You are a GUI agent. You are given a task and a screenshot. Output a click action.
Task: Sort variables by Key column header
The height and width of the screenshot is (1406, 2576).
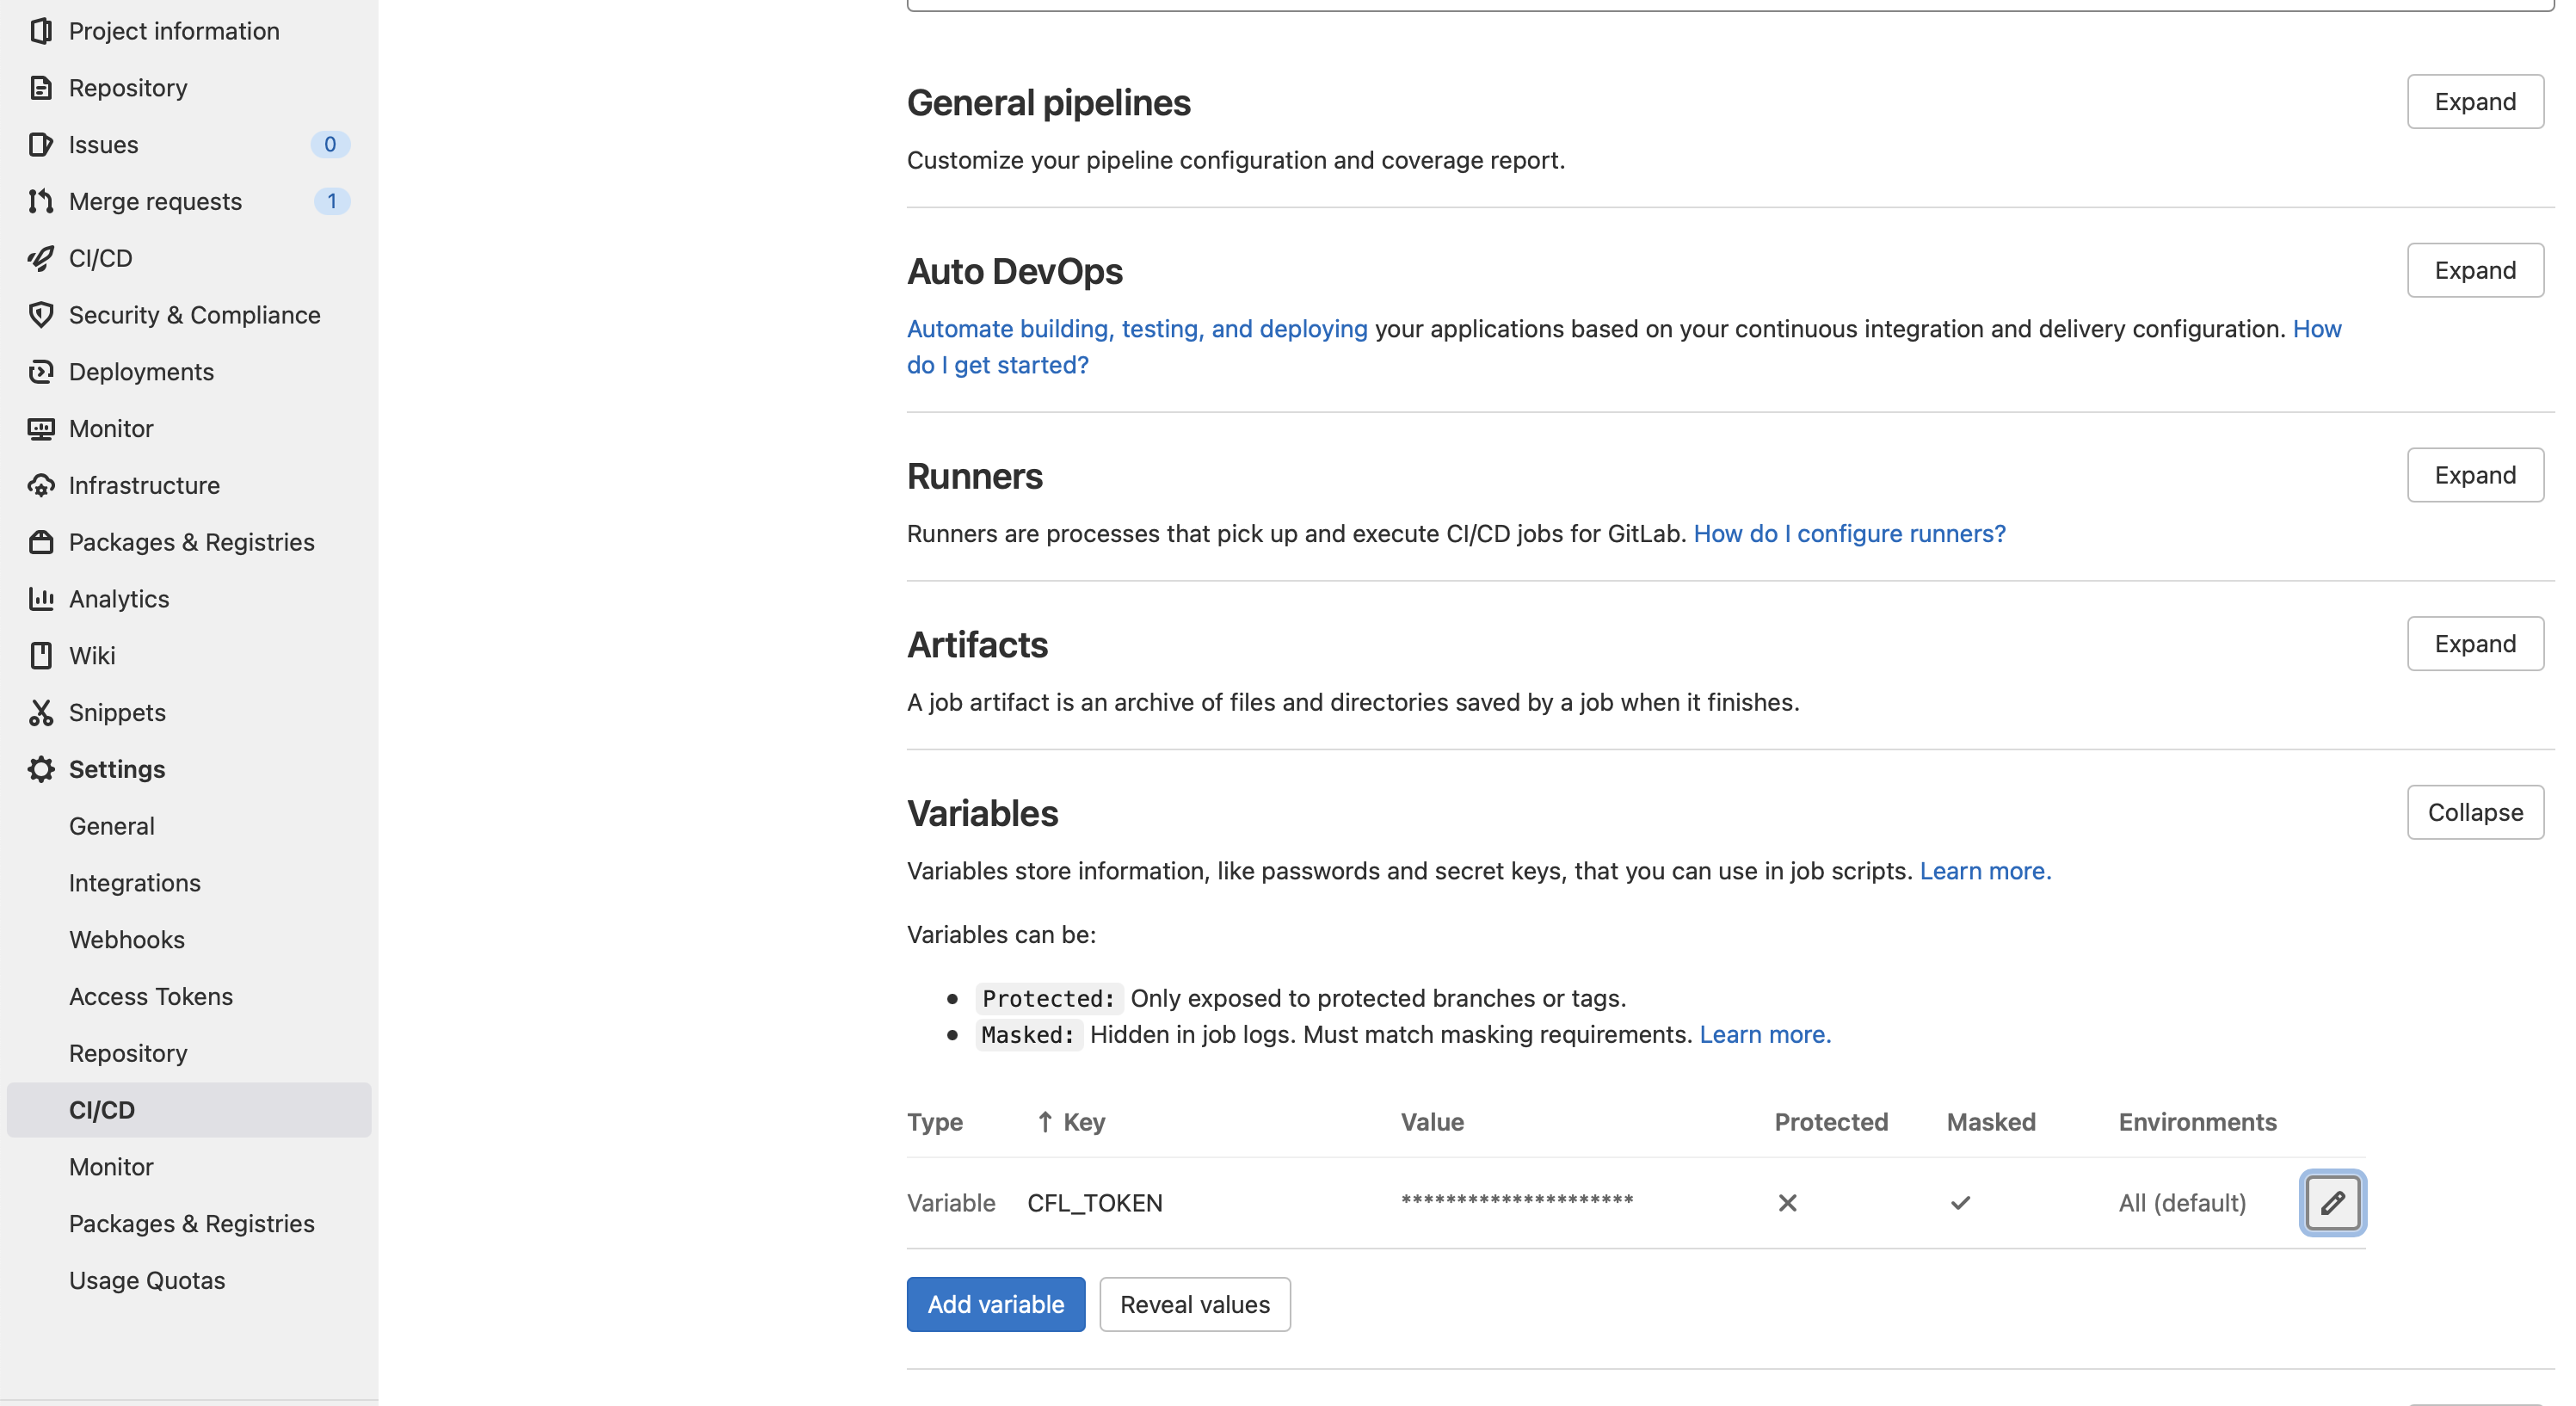click(1083, 1122)
